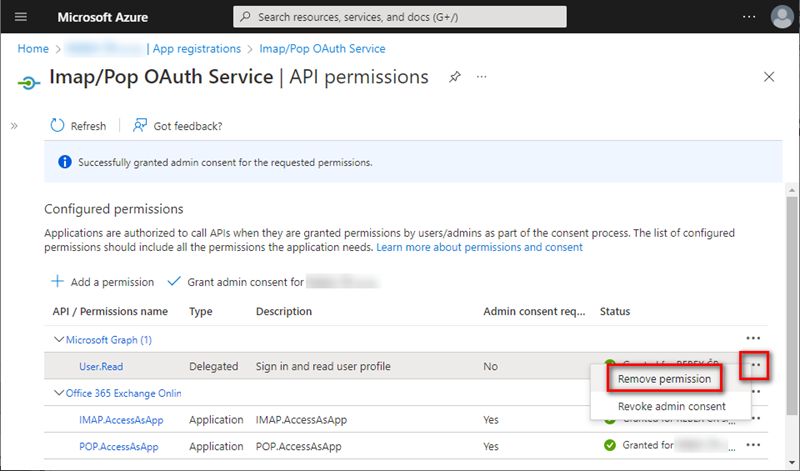Select Remove permission from context menu
The image size is (800, 471).
(664, 379)
